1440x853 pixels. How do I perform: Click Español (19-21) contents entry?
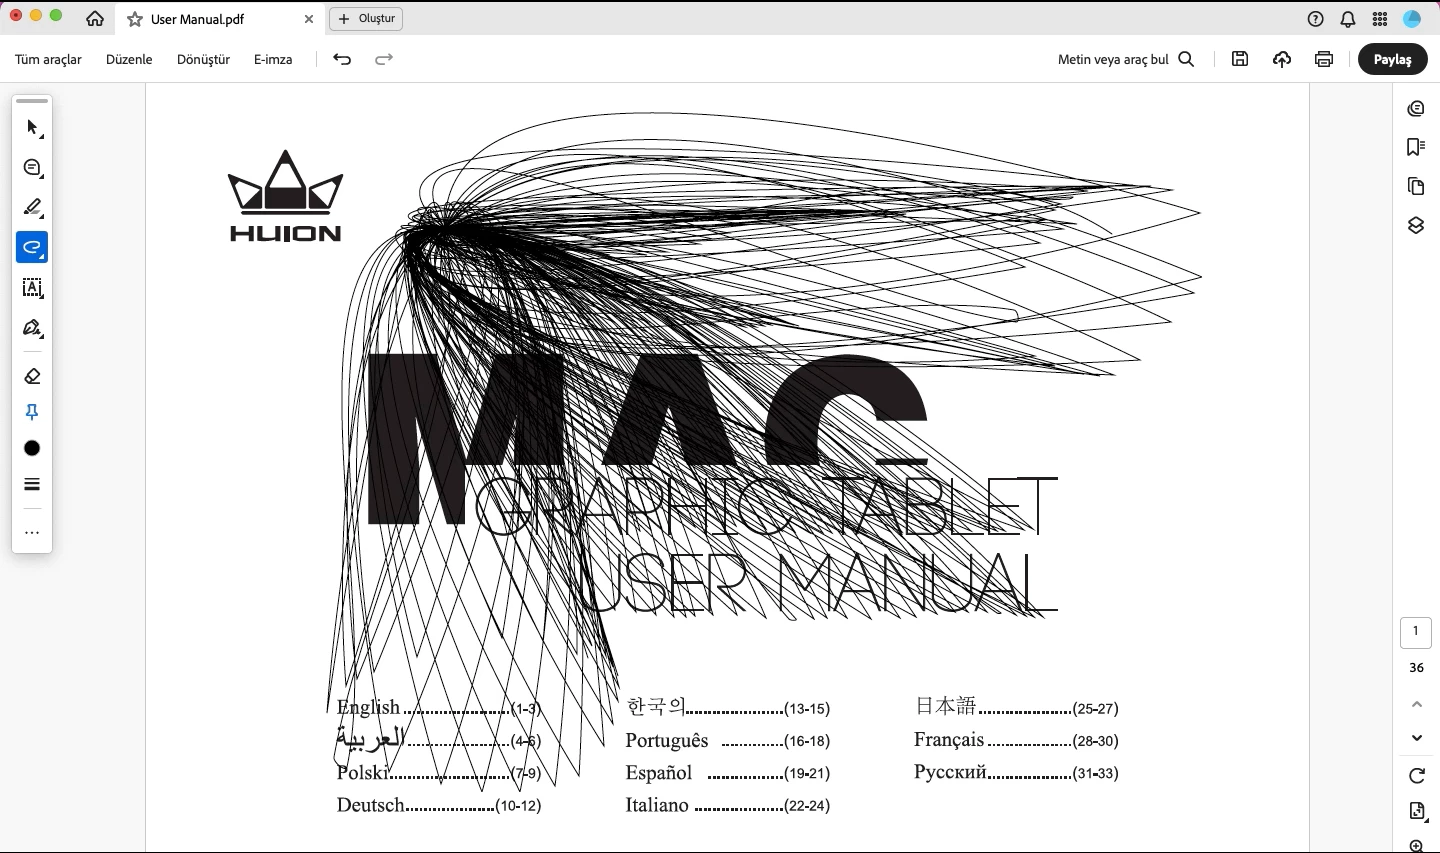pos(728,773)
